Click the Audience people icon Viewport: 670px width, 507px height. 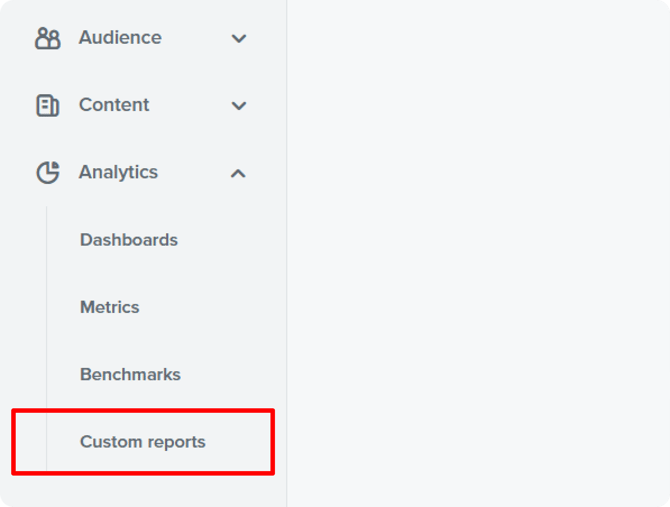click(x=47, y=38)
